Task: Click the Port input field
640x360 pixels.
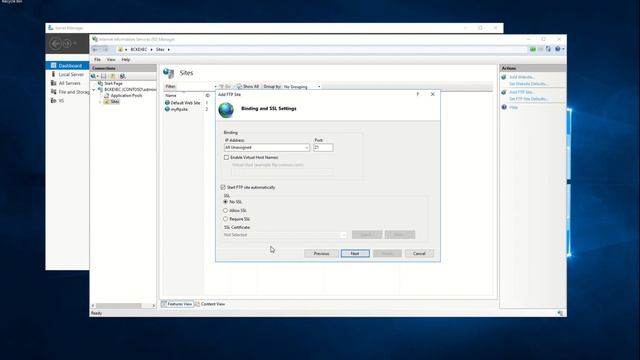Action: click(x=323, y=148)
